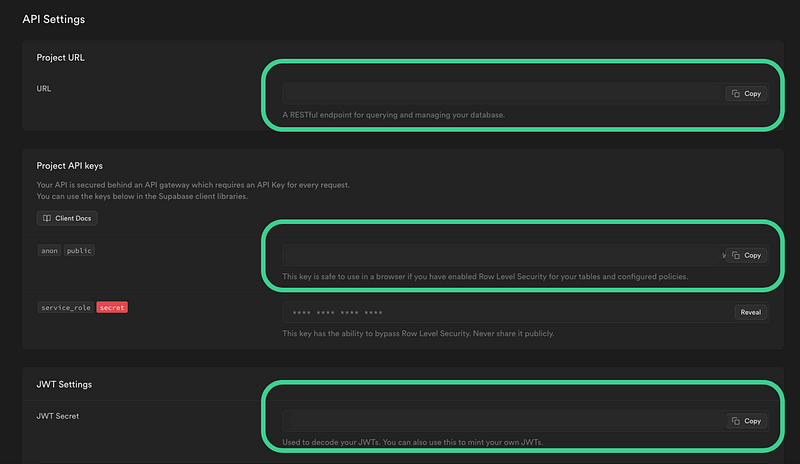Copy the Project URL
800x464 pixels.
point(746,93)
